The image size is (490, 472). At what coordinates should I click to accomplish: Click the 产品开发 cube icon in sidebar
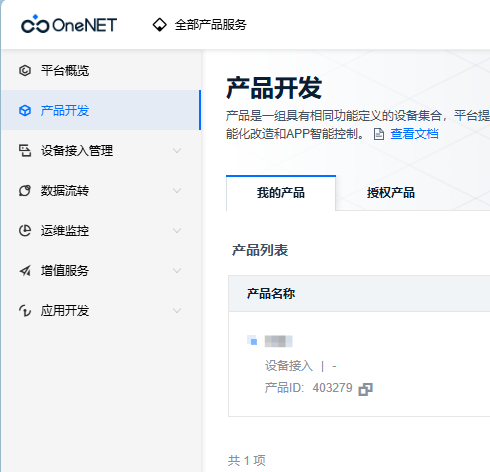25,110
